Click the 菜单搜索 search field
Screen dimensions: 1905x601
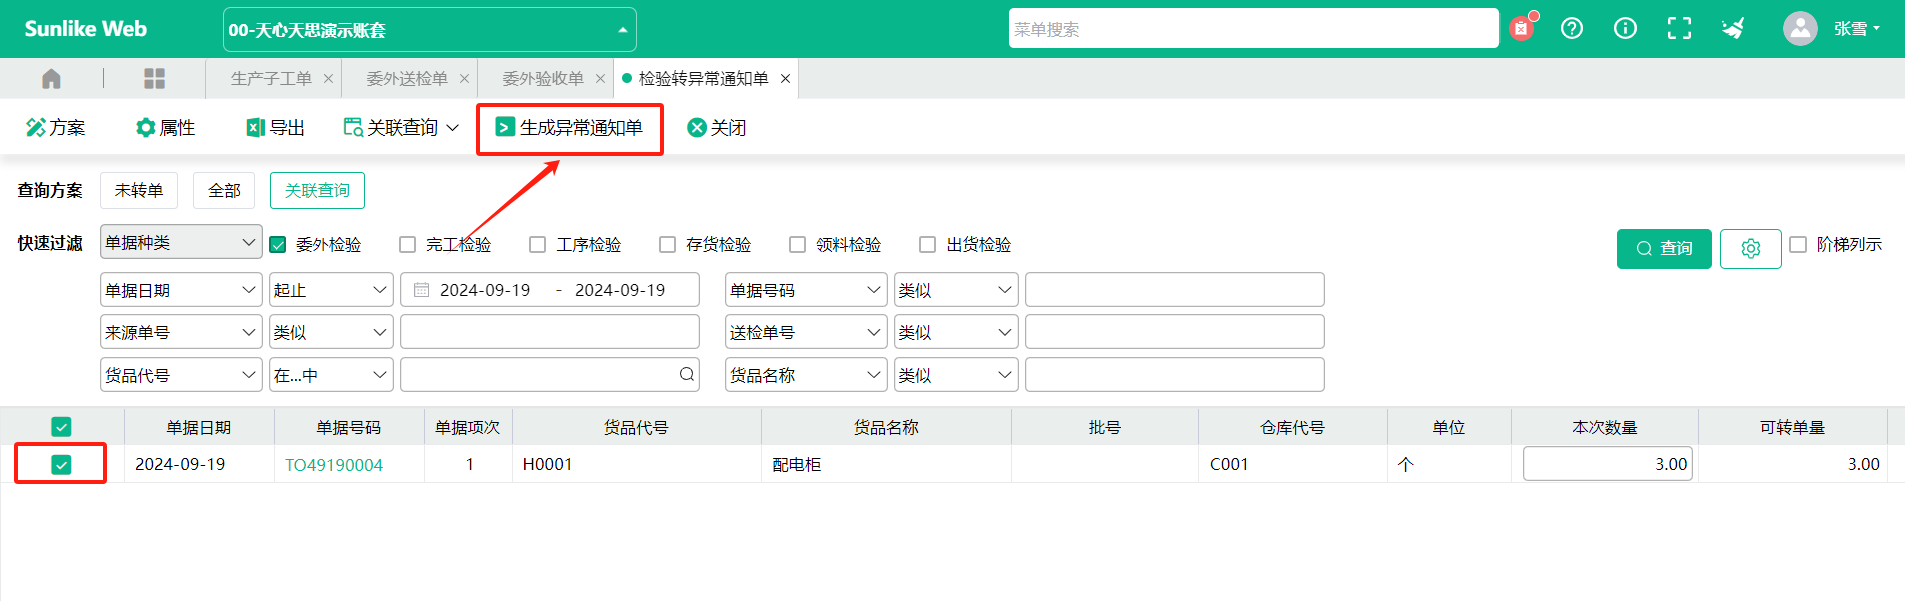[1253, 29]
